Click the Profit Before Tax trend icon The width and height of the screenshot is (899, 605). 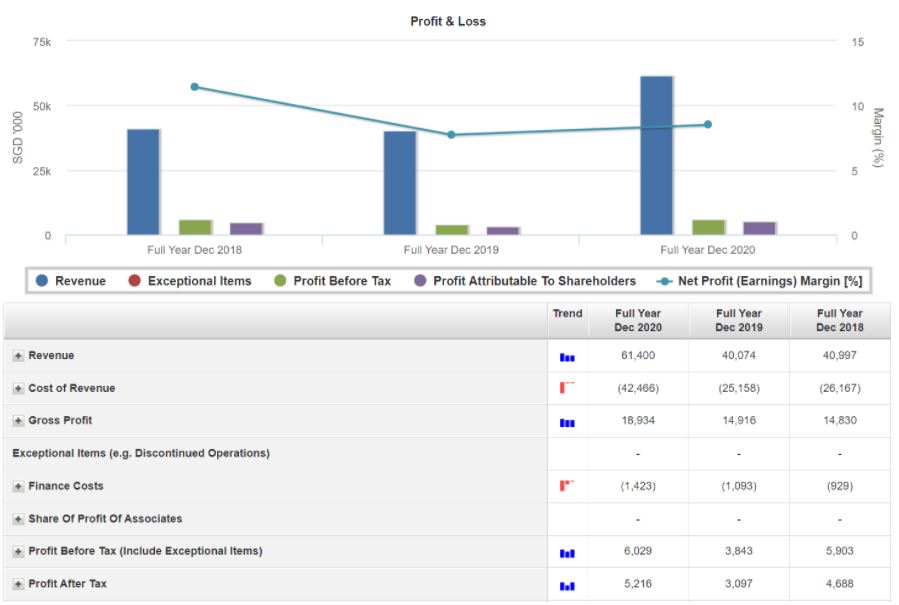coord(567,552)
